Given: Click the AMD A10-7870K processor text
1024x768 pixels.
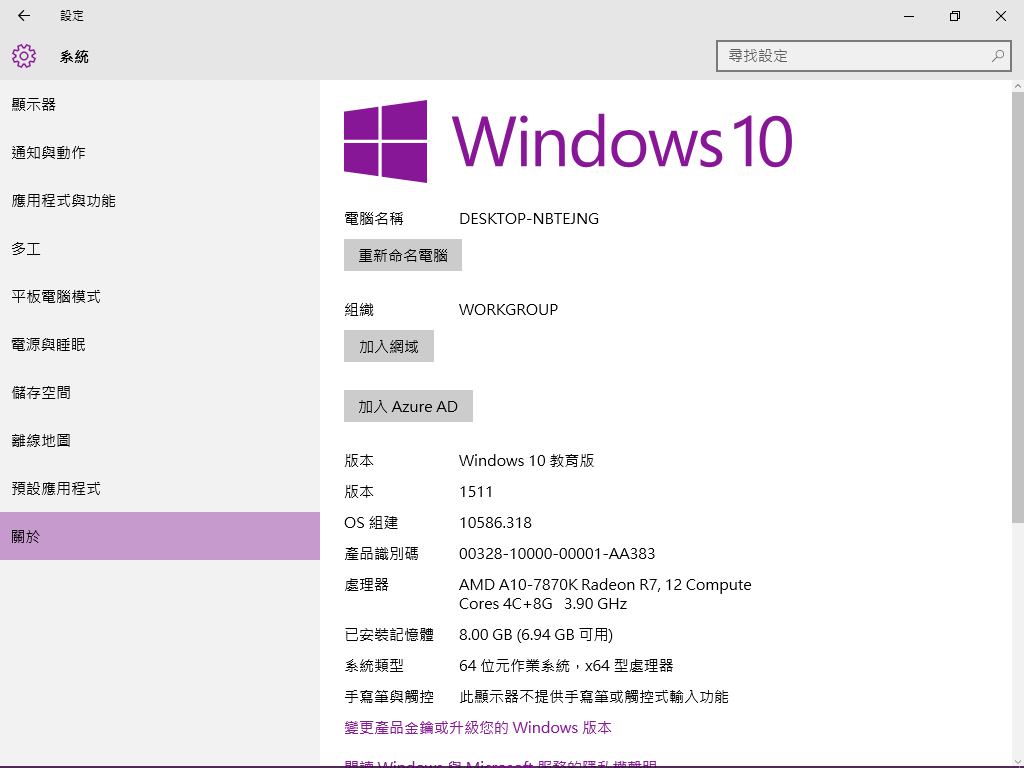Looking at the screenshot, I should pos(605,594).
